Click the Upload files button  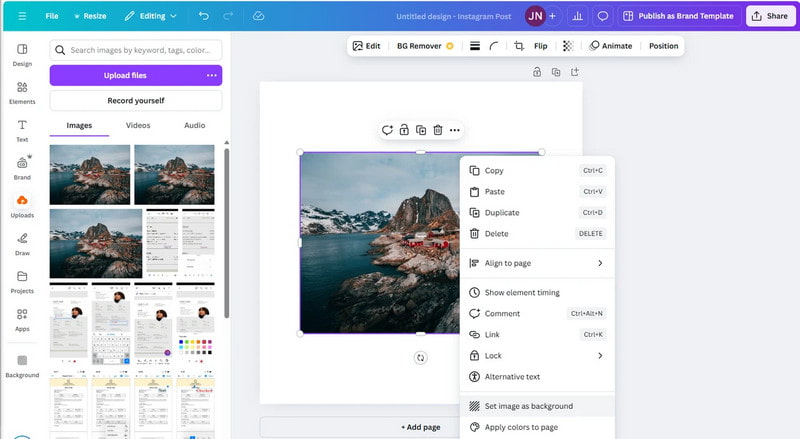coord(125,75)
